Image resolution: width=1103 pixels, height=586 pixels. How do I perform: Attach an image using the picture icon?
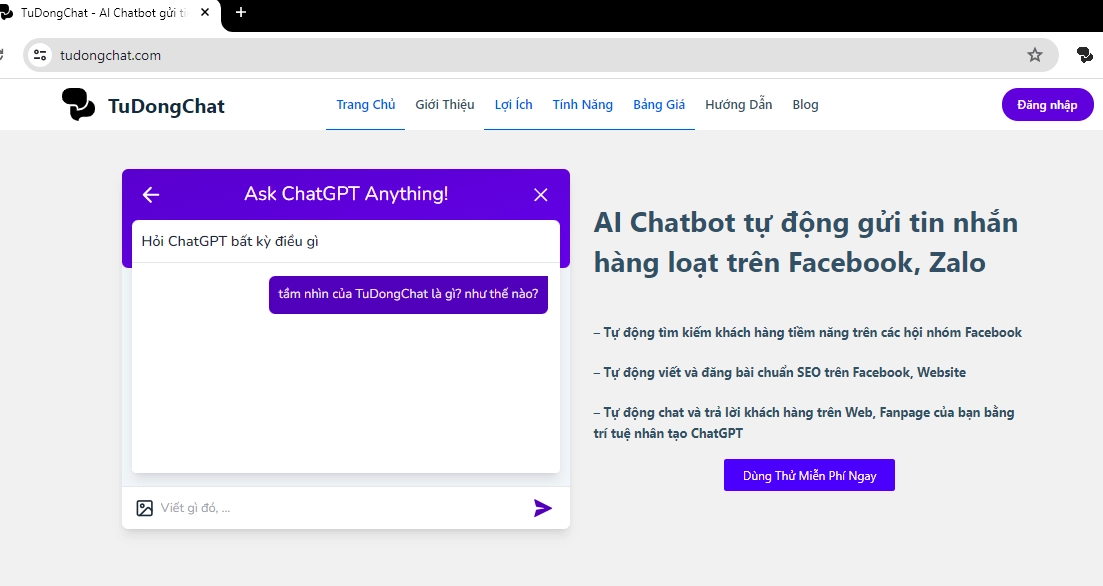pos(145,508)
